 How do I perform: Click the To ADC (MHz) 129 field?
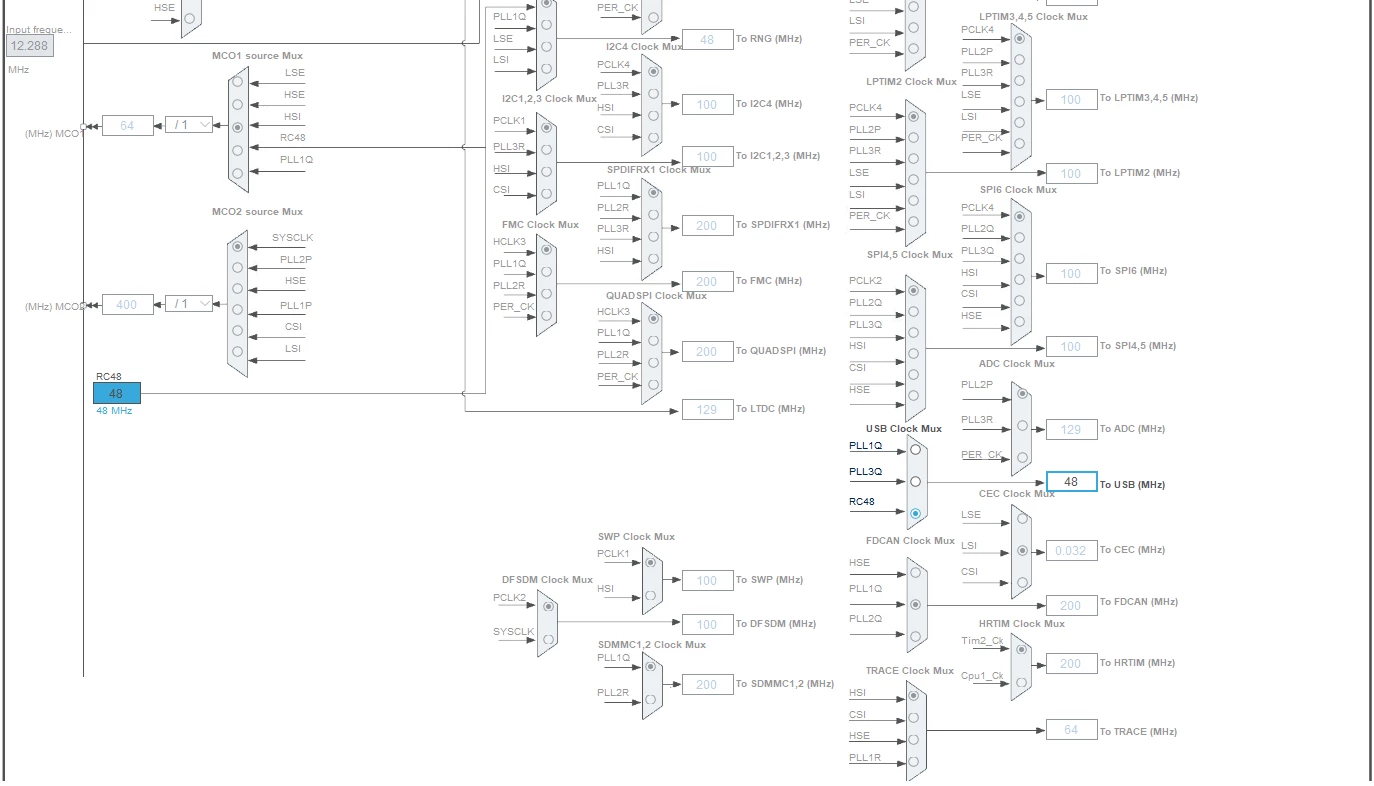[x=1072, y=430]
